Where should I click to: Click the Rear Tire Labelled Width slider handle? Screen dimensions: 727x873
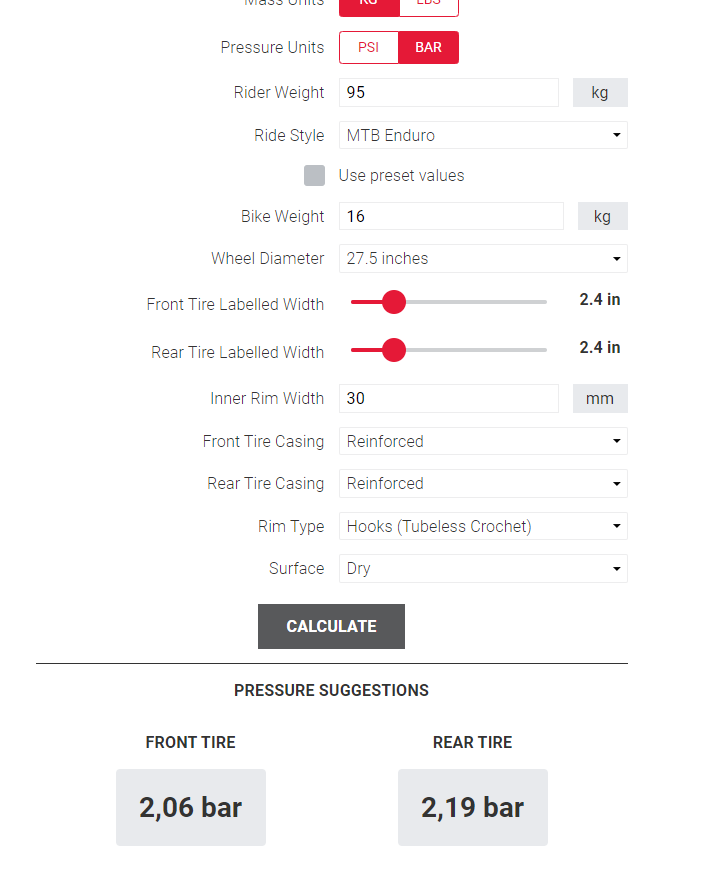tap(394, 350)
